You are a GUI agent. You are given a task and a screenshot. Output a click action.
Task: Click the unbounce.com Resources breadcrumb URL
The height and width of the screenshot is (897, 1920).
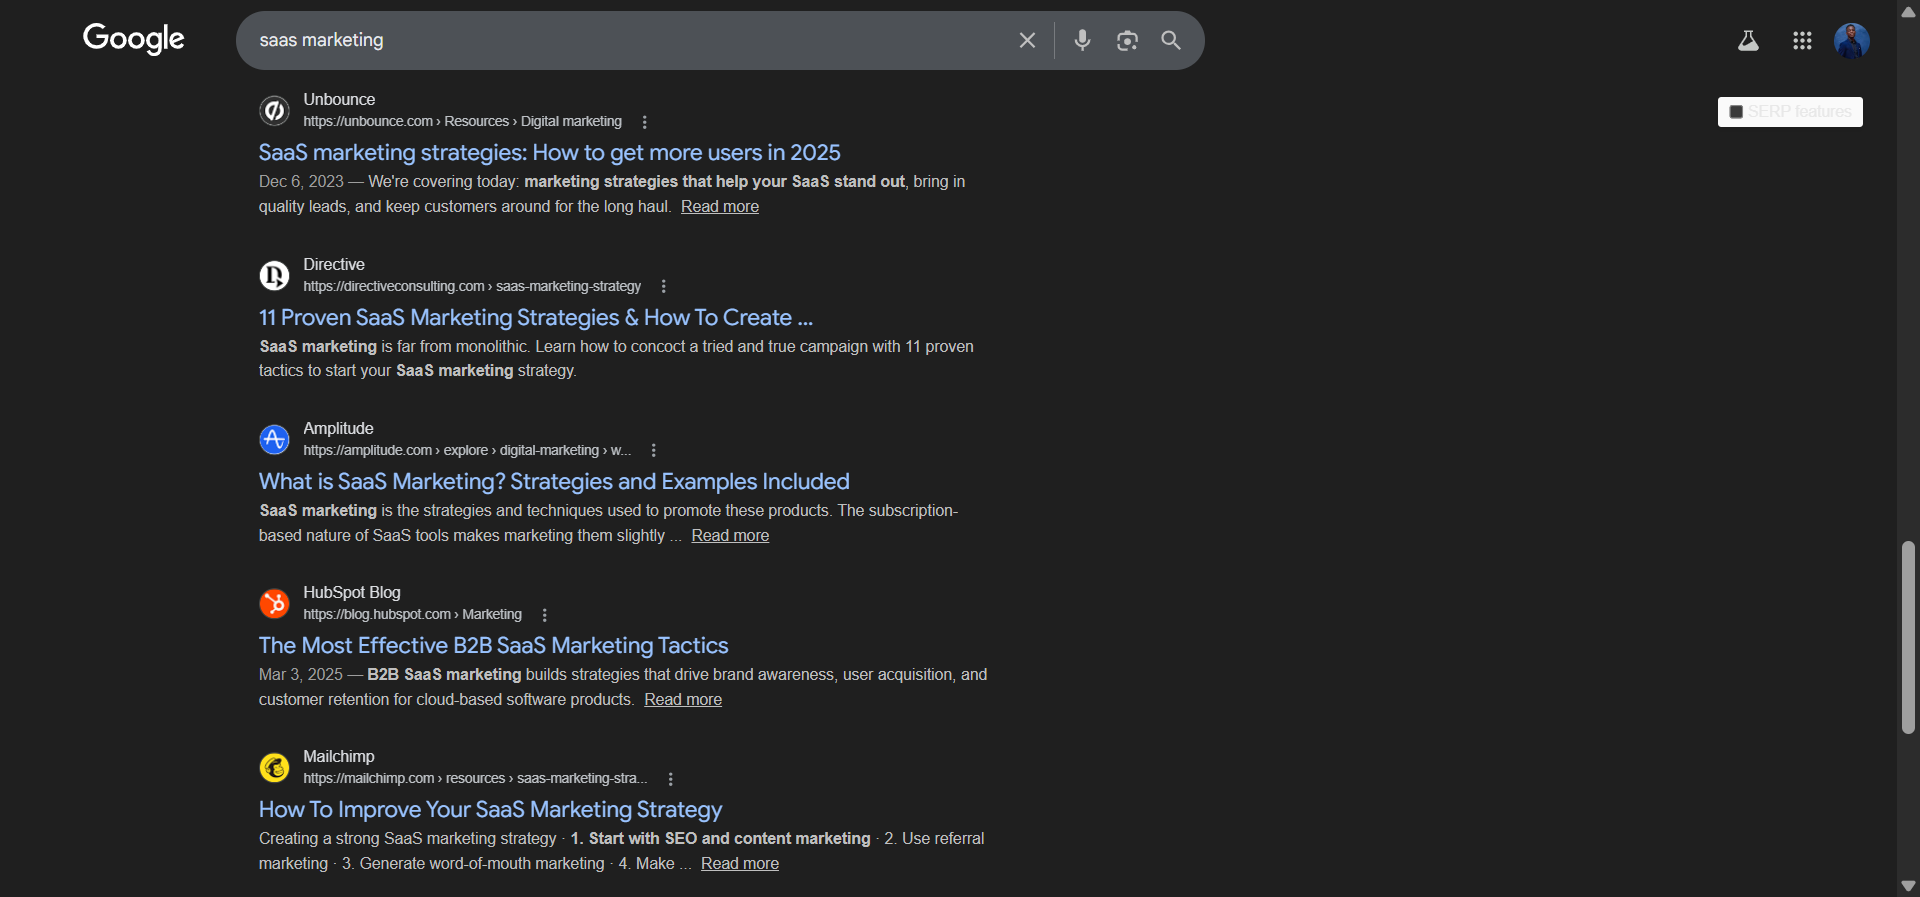click(462, 122)
